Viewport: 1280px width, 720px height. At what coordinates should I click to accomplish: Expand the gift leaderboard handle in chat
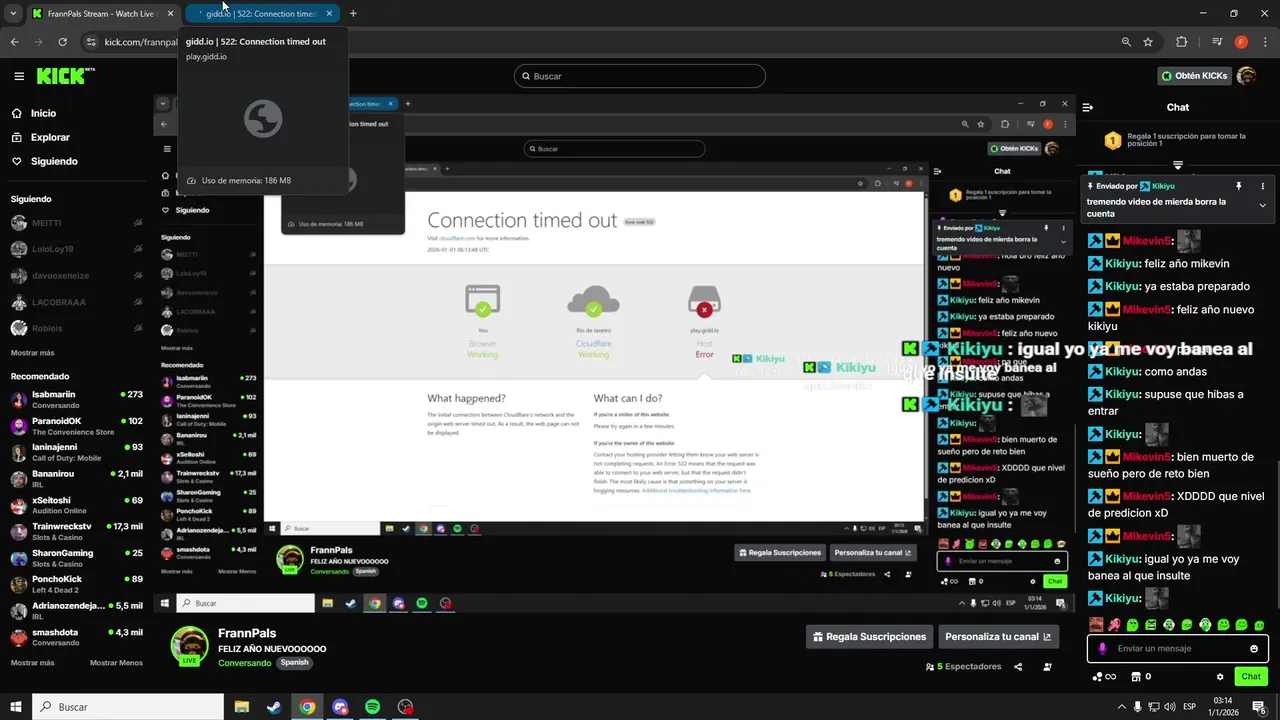click(1178, 165)
